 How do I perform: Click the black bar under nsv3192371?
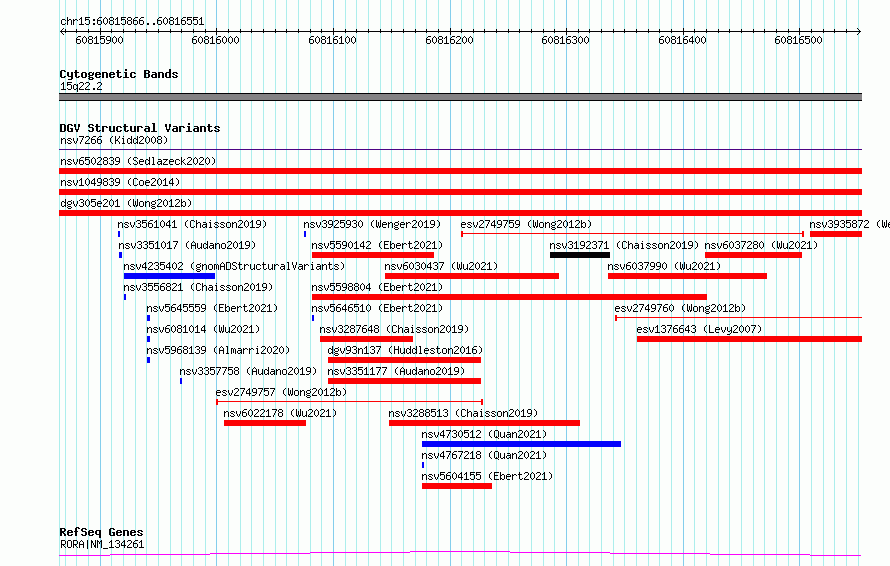click(580, 255)
